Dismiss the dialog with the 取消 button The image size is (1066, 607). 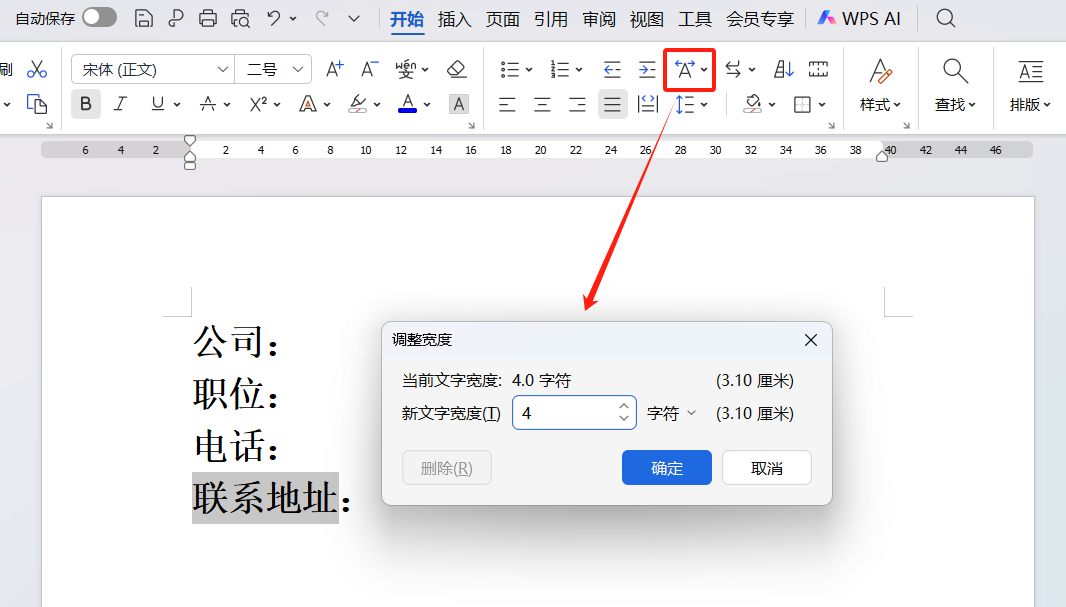766,467
